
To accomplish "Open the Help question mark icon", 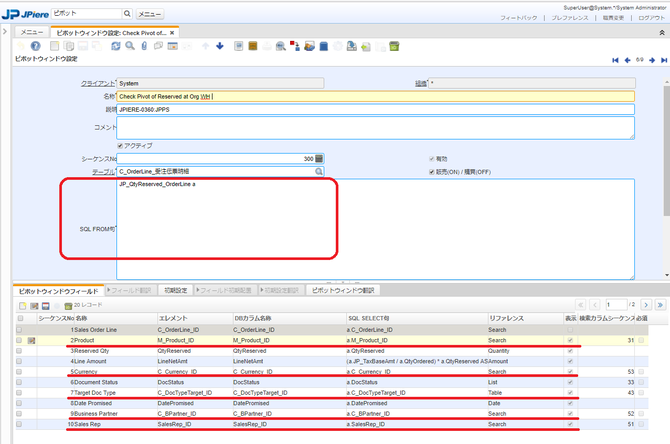I will (35, 46).
